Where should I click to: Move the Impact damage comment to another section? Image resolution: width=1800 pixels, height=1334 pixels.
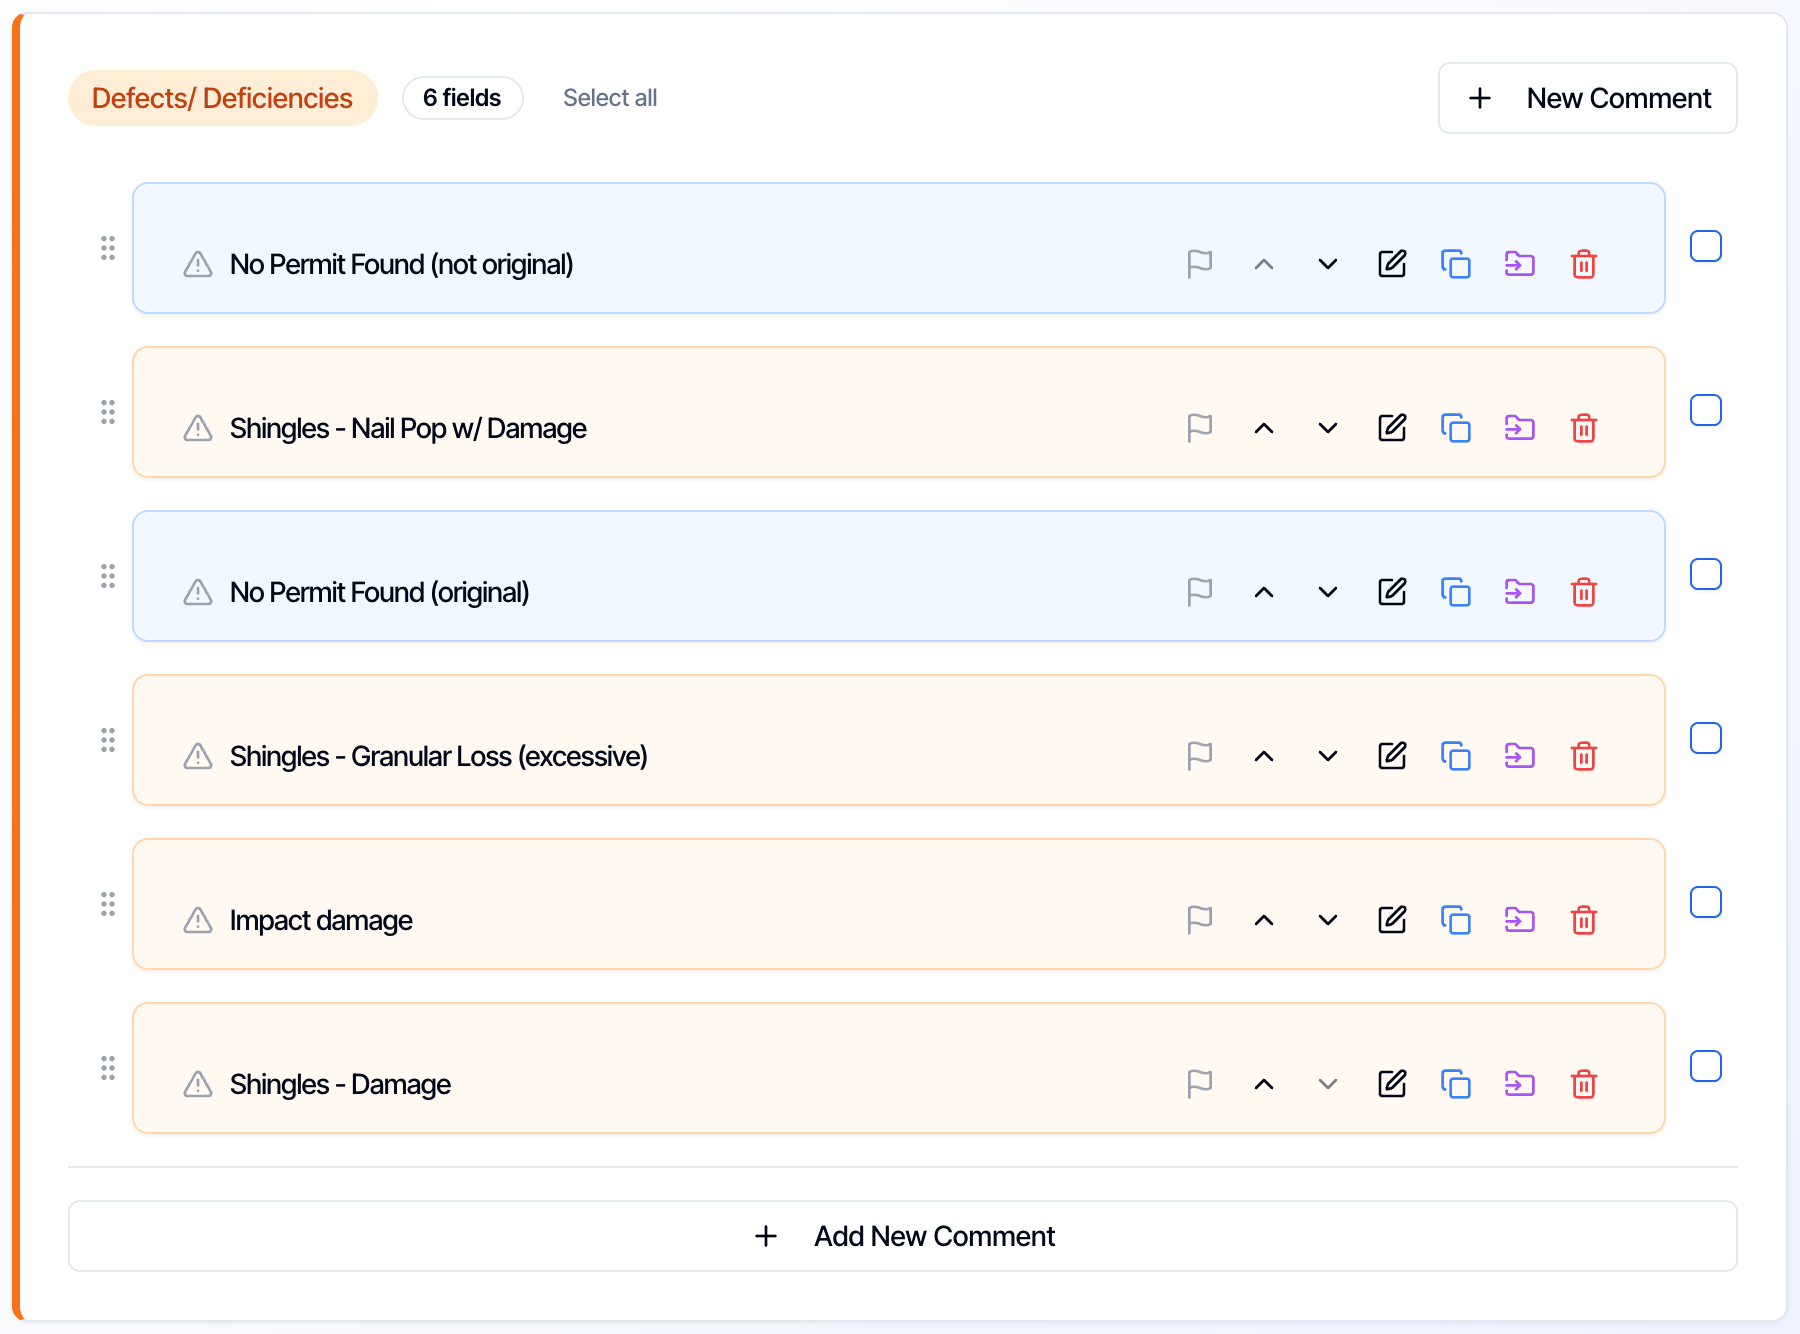tap(1520, 920)
